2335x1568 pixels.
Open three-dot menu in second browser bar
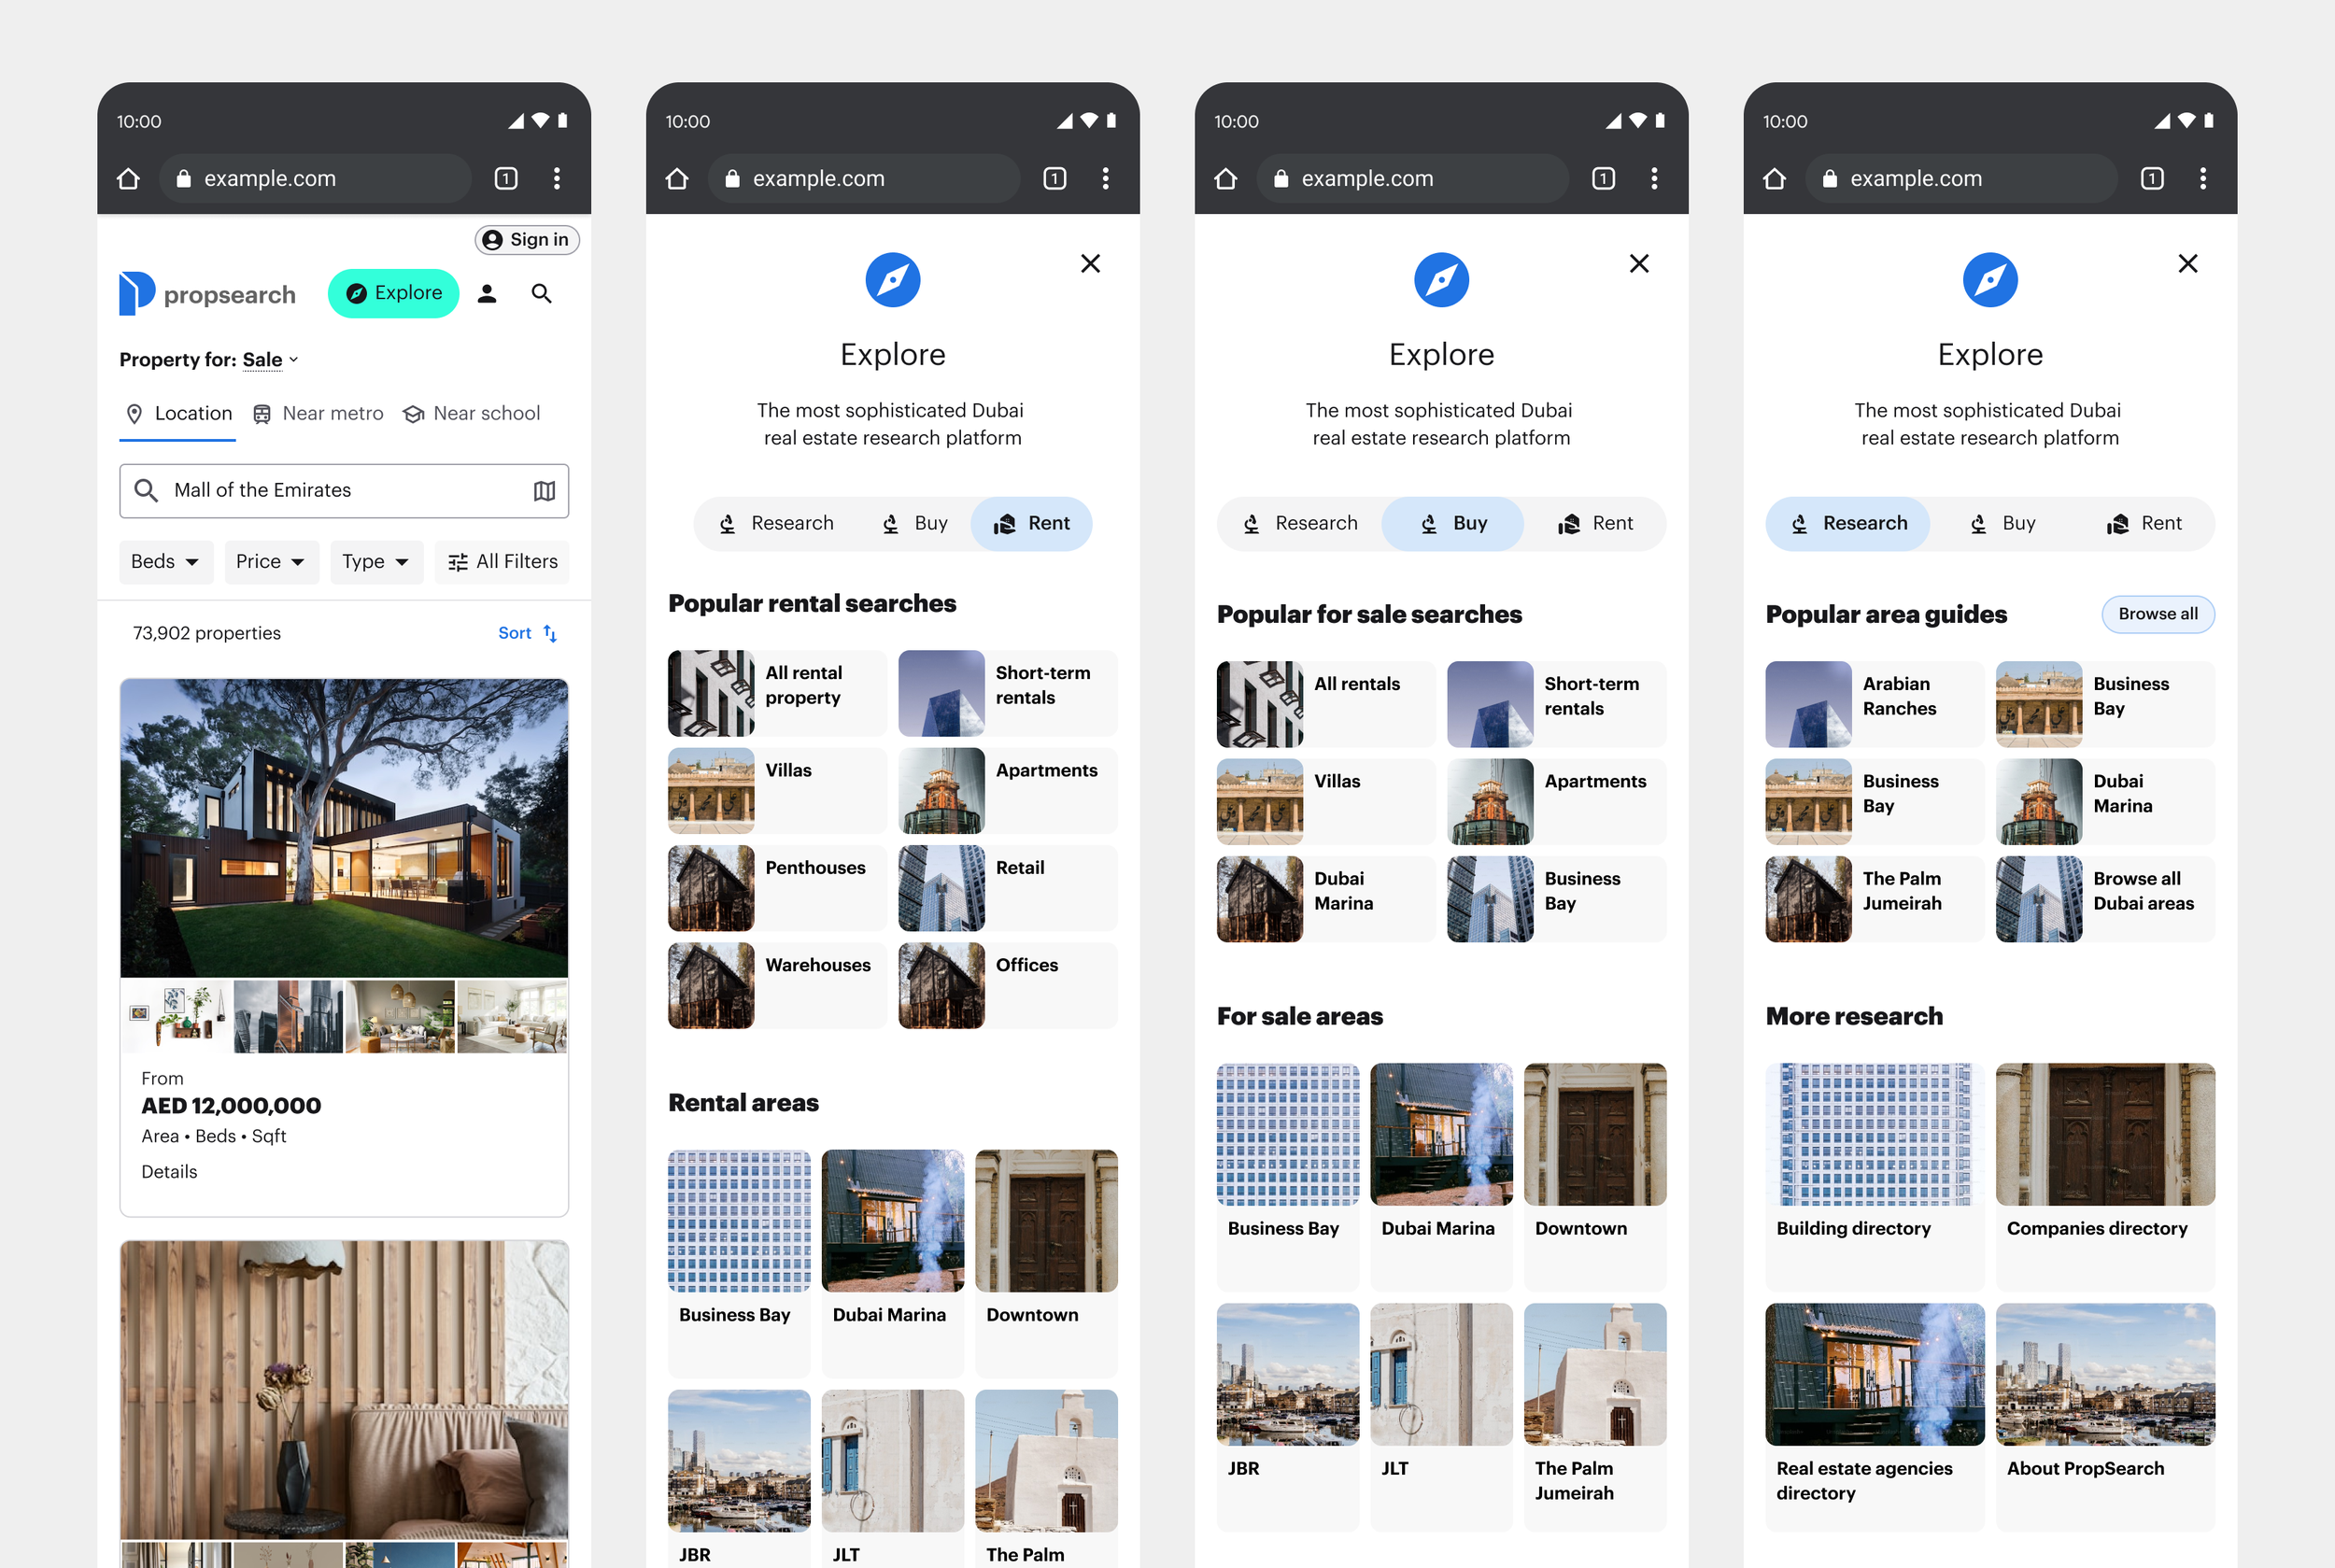tap(1105, 178)
